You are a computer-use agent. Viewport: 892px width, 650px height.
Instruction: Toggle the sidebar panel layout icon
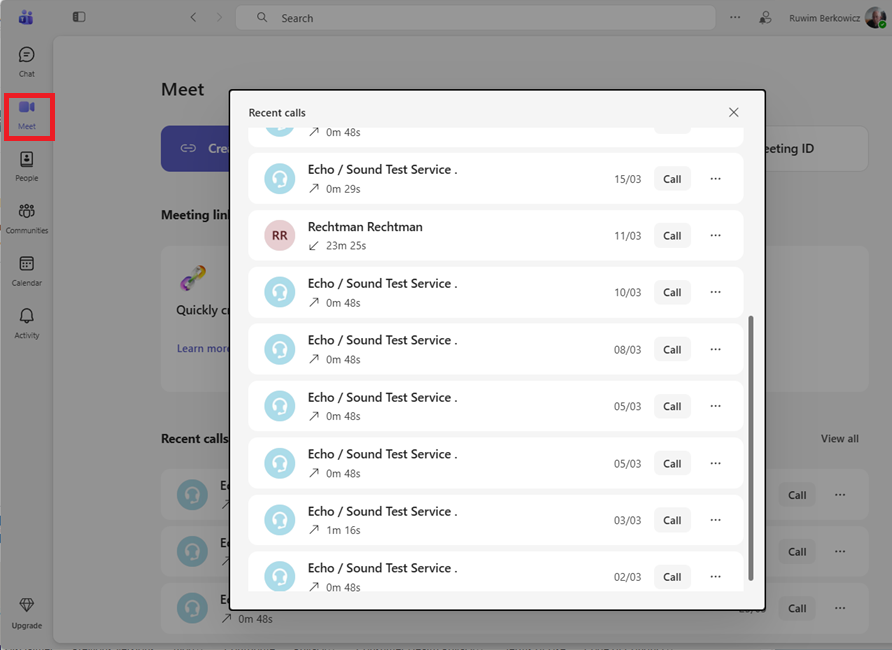click(x=79, y=17)
